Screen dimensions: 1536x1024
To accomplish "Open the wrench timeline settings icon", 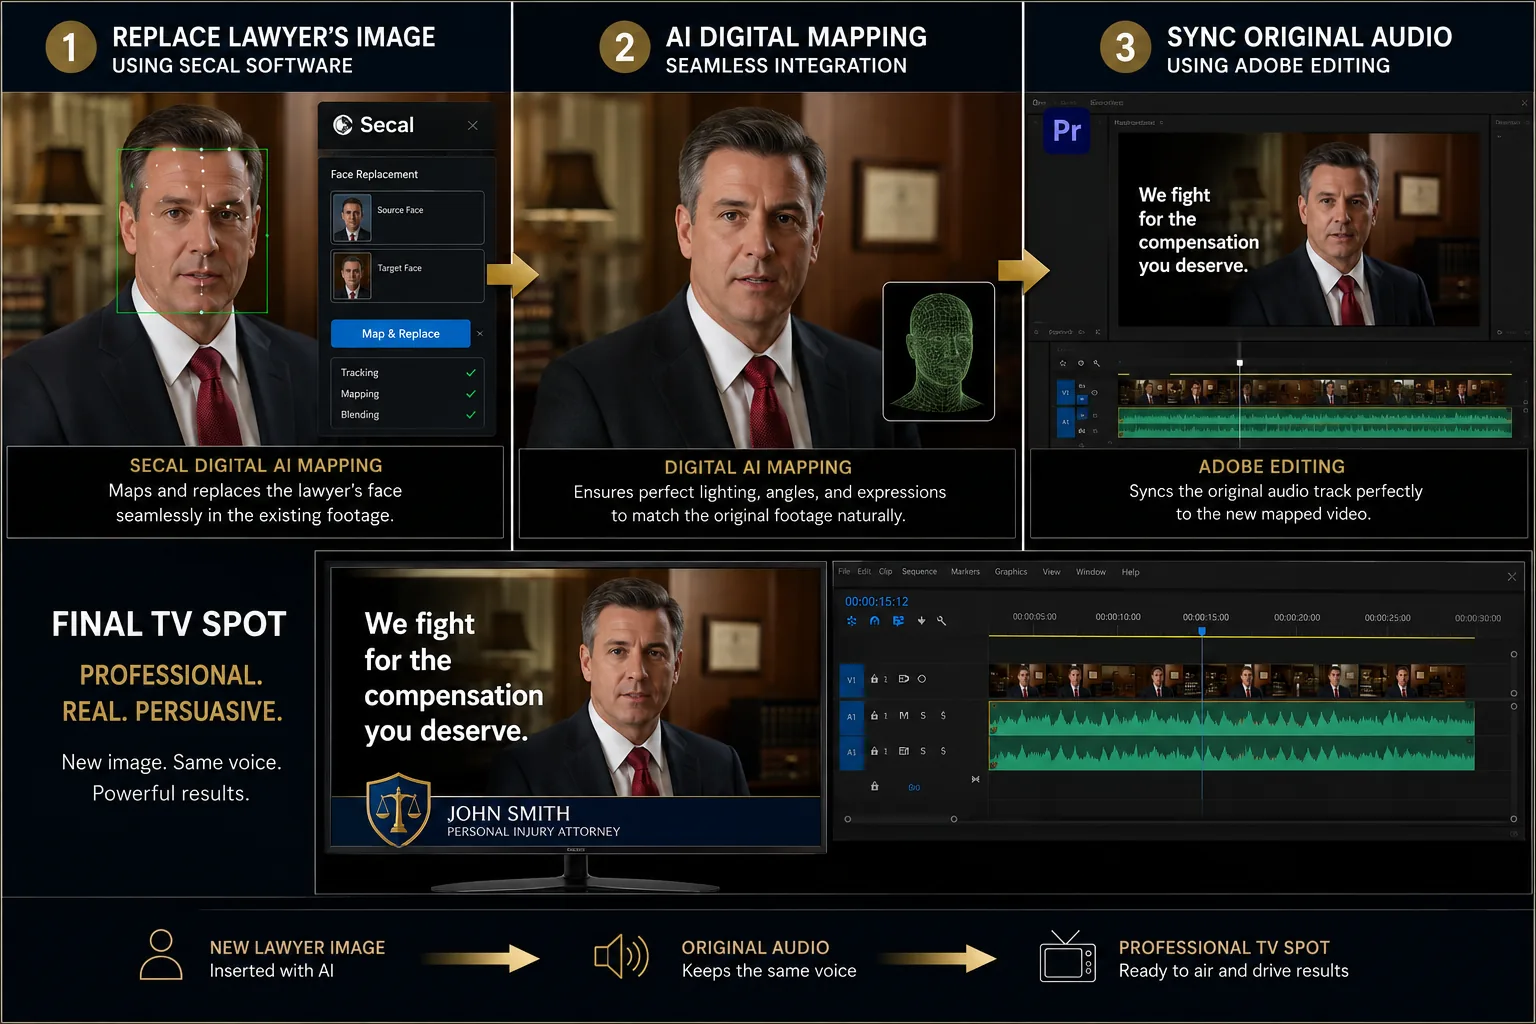I will tap(941, 621).
